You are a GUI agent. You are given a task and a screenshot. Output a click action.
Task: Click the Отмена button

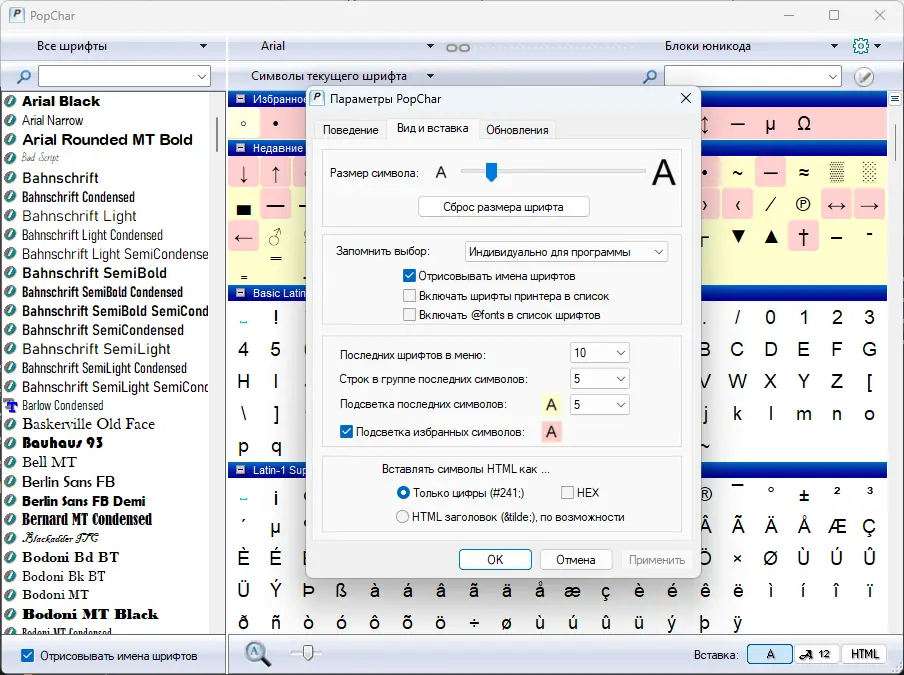(x=575, y=560)
